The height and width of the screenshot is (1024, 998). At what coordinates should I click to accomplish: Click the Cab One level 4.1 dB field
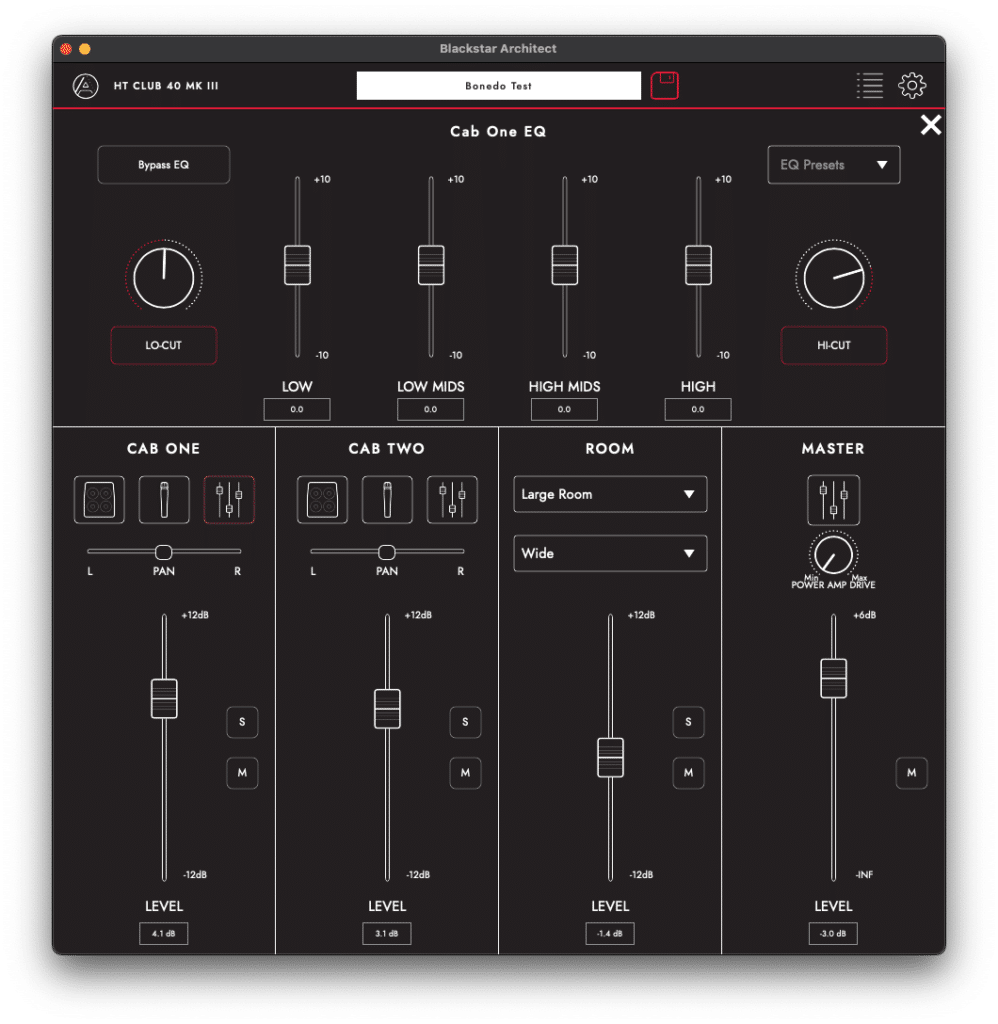pyautogui.click(x=164, y=933)
